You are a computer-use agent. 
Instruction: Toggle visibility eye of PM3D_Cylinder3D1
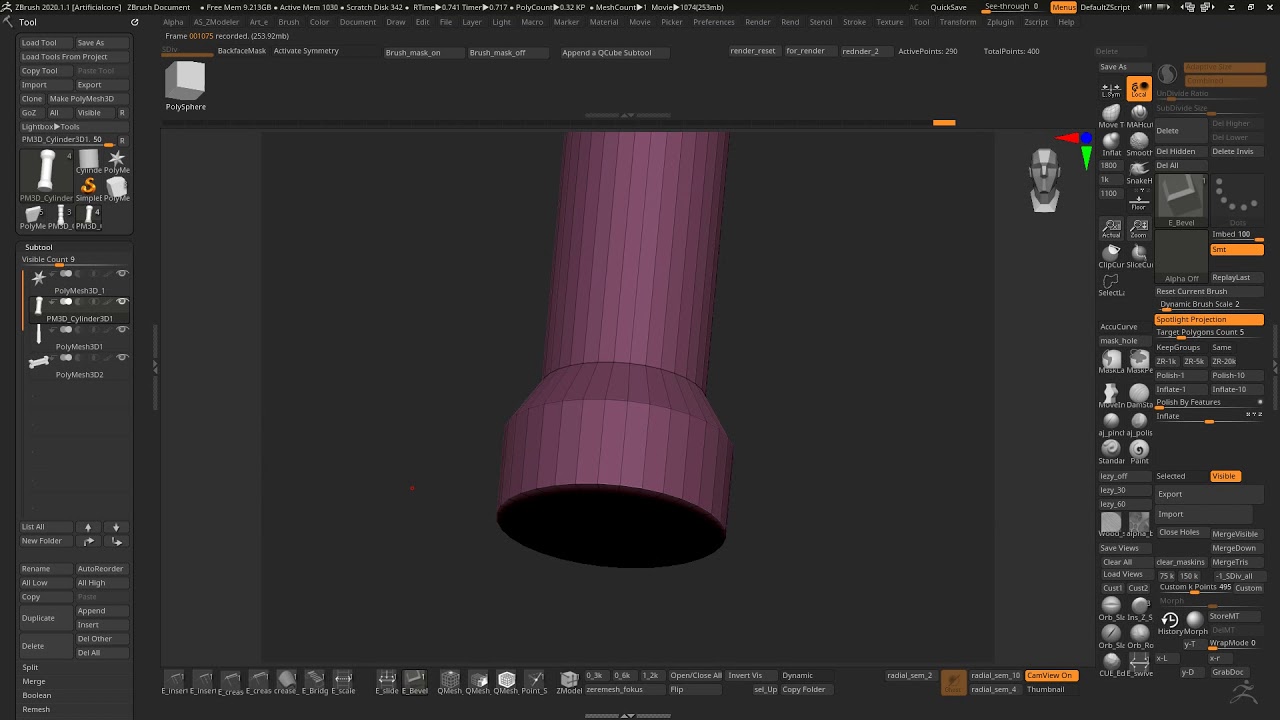click(x=122, y=301)
